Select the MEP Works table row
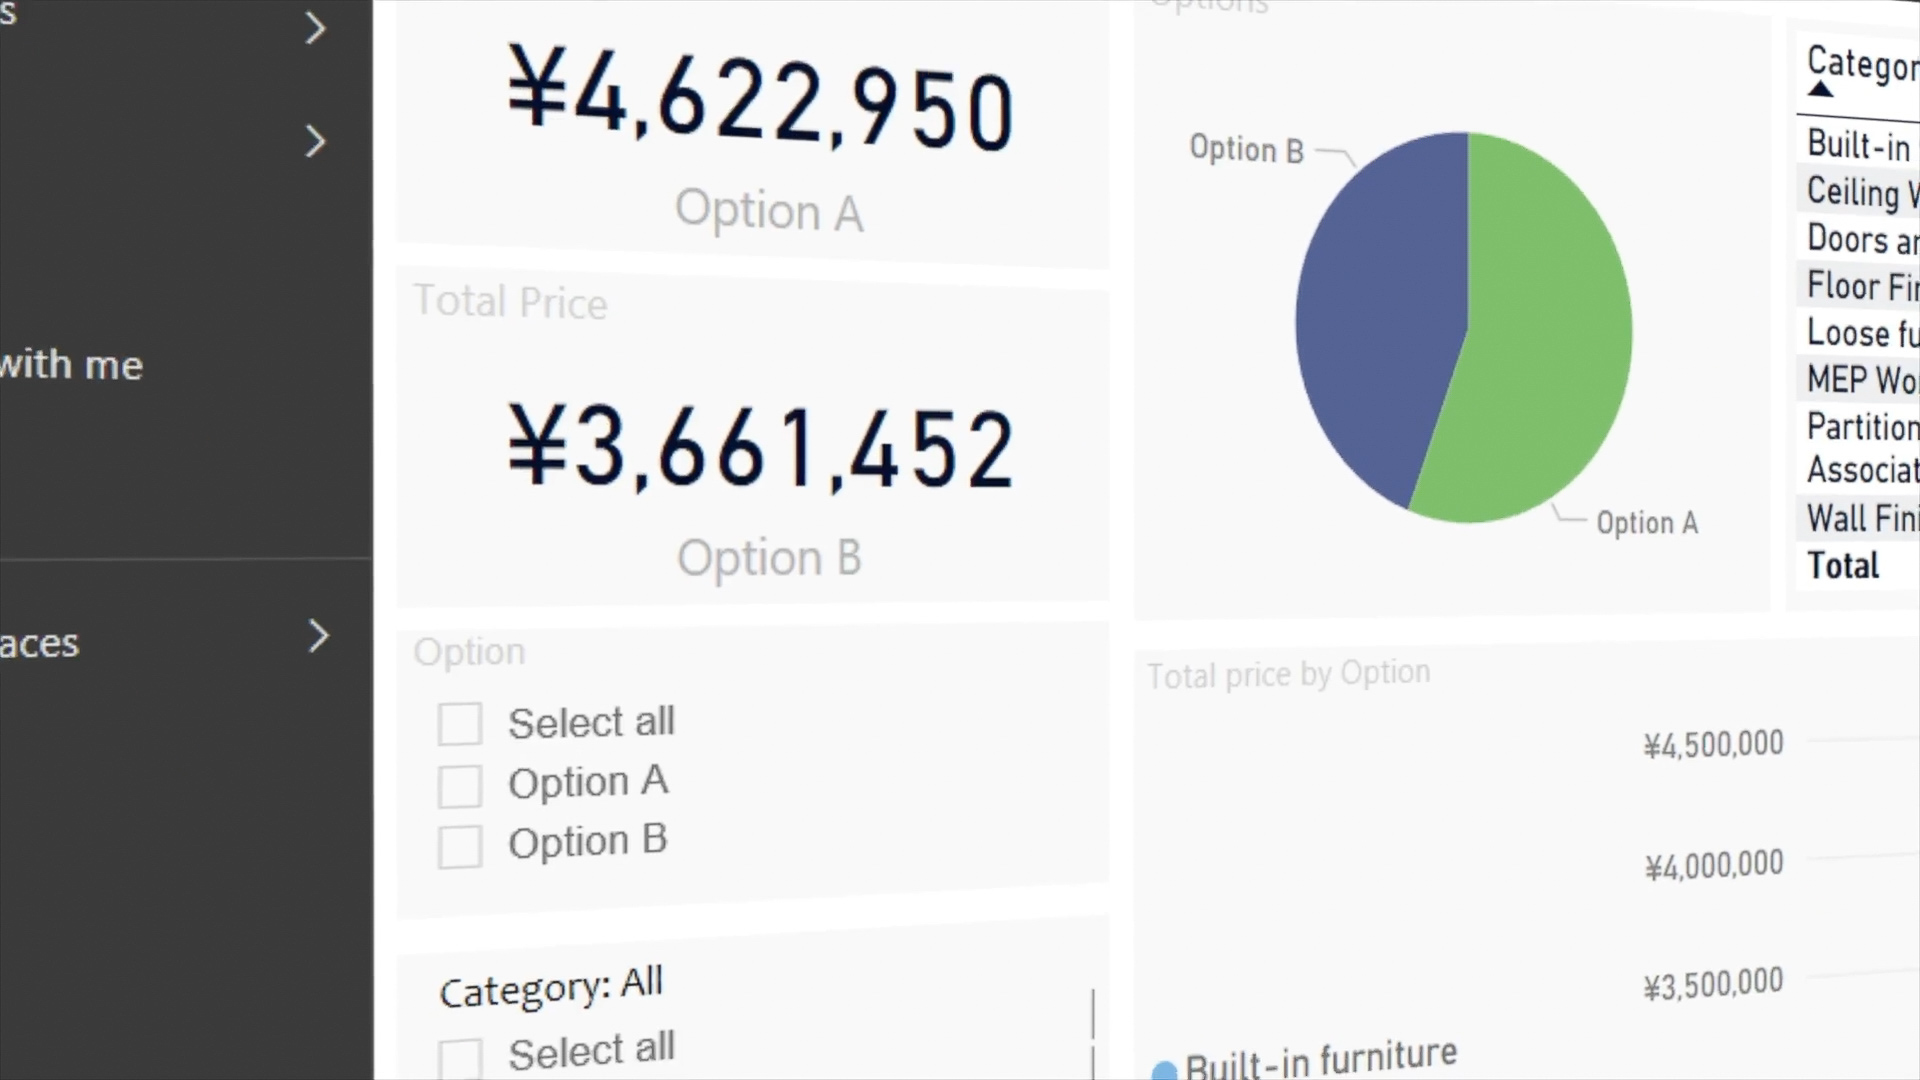1920x1080 pixels. click(x=1861, y=380)
